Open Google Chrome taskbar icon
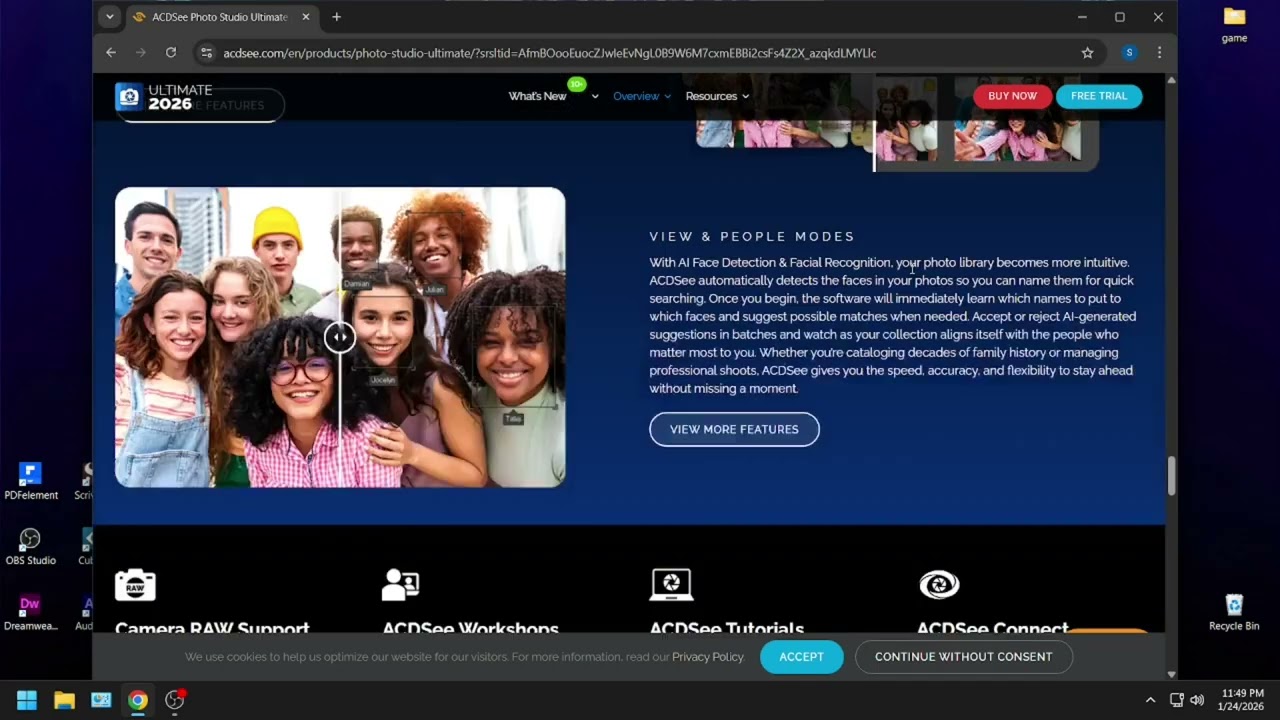Screen dimensions: 1280x720 click(x=138, y=700)
